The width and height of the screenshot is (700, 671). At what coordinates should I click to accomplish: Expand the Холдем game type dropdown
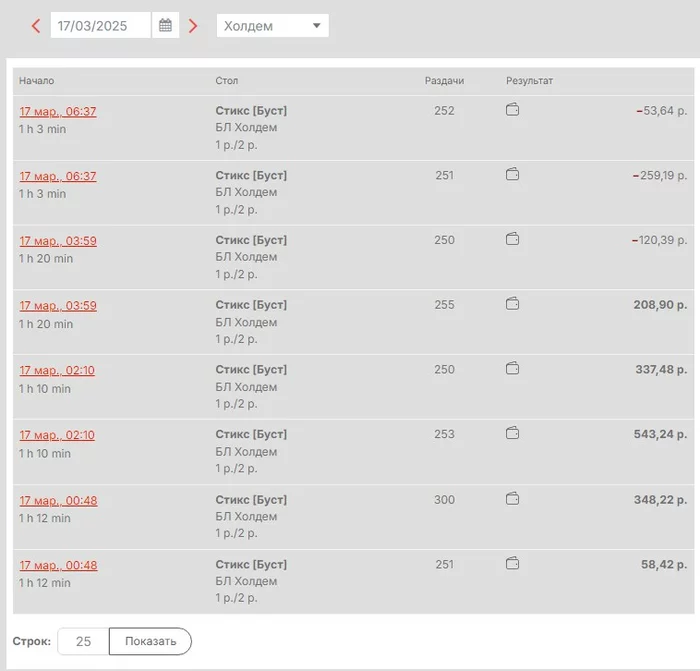click(272, 26)
